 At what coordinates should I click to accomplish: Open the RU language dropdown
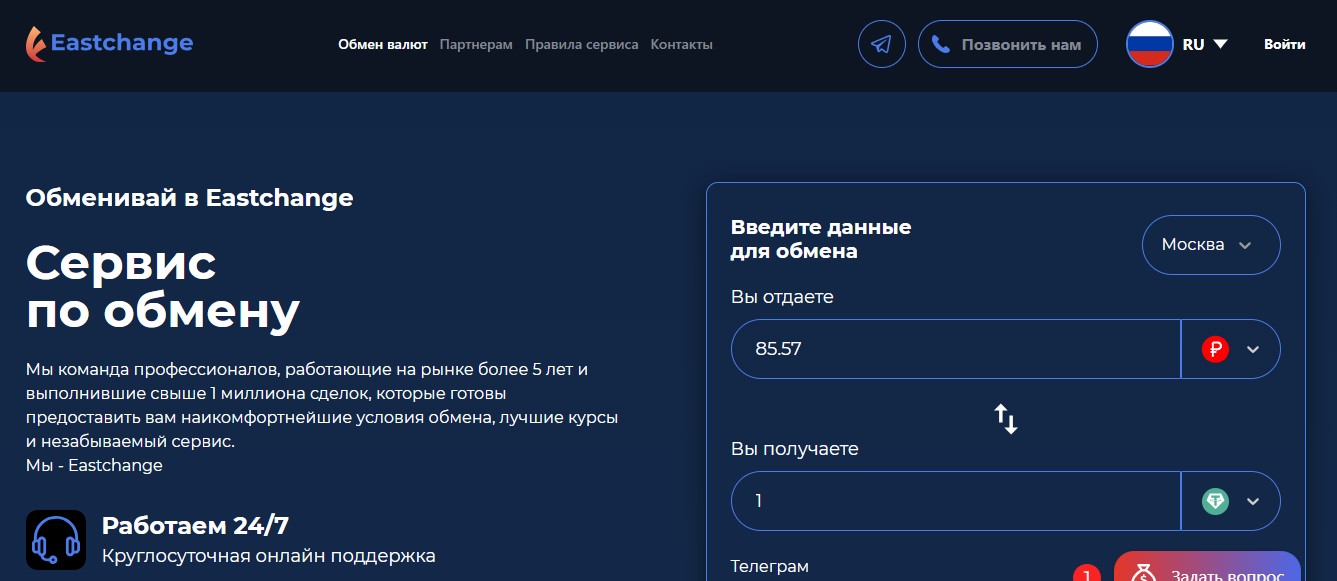(x=1205, y=44)
